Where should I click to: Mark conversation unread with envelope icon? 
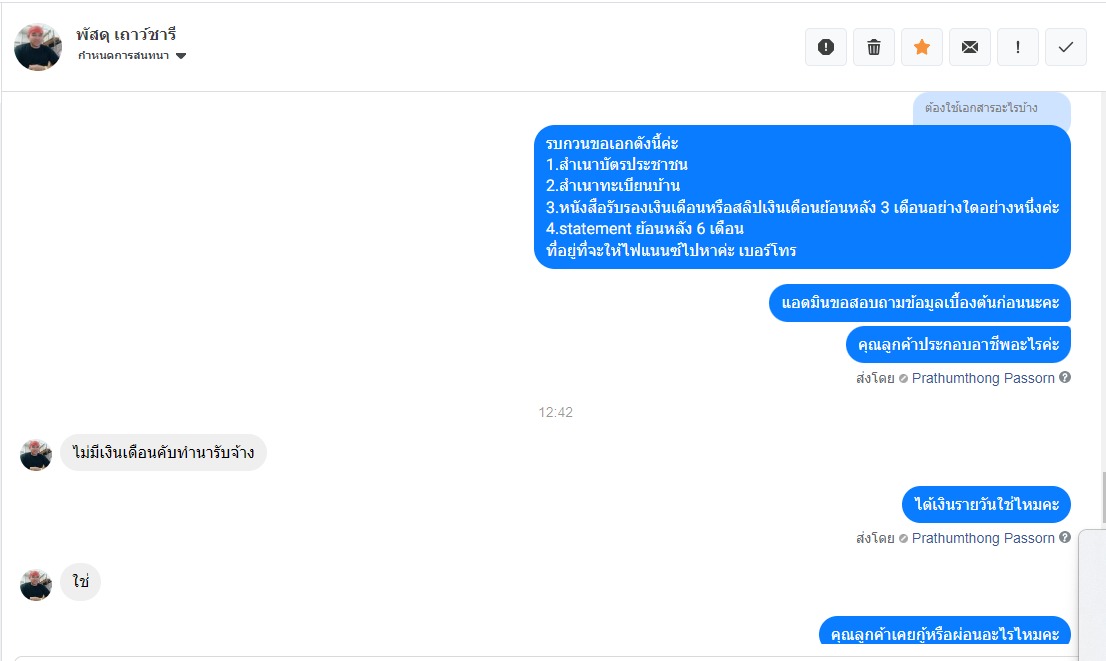[x=970, y=47]
